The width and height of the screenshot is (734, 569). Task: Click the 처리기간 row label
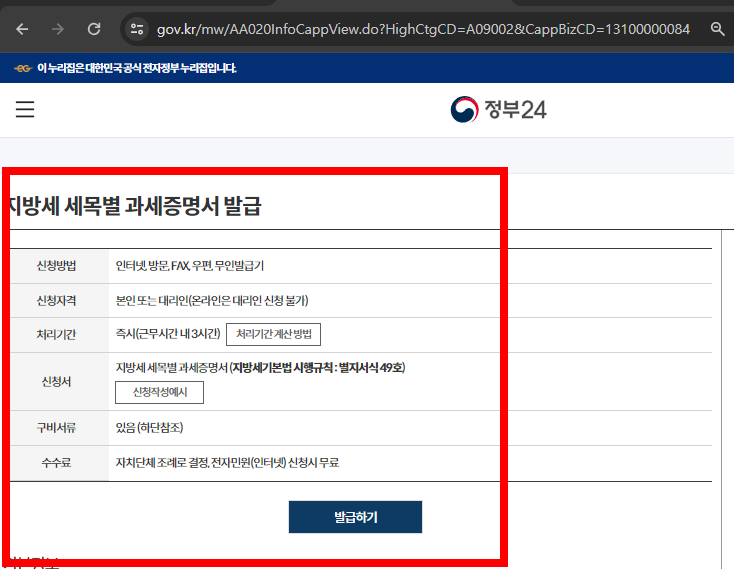[56, 335]
